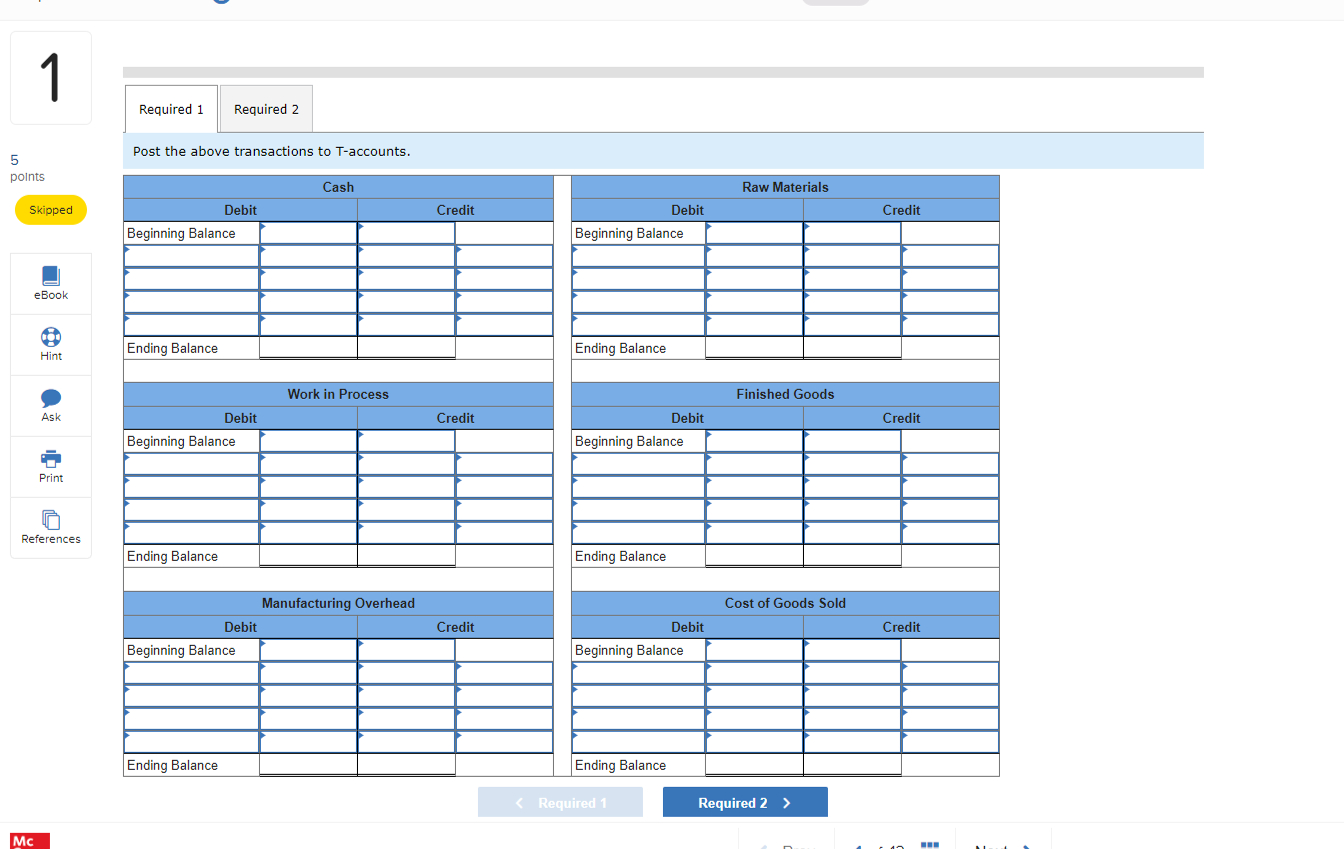Click Raw Materials Ending Balance credit field
Viewport: 1344px width, 849px height.
tap(852, 348)
